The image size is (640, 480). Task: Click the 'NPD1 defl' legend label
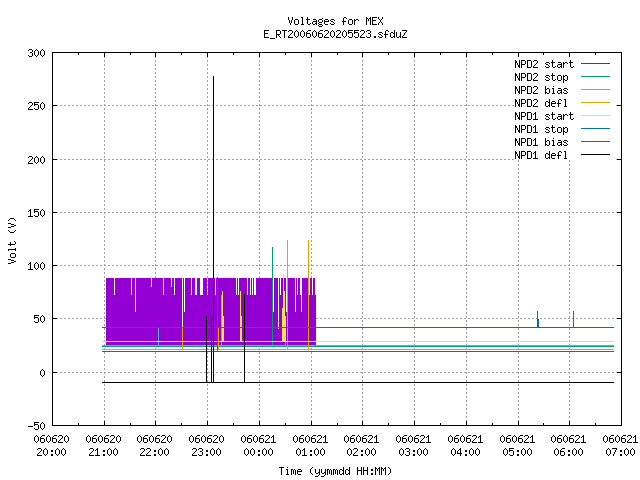(541, 156)
